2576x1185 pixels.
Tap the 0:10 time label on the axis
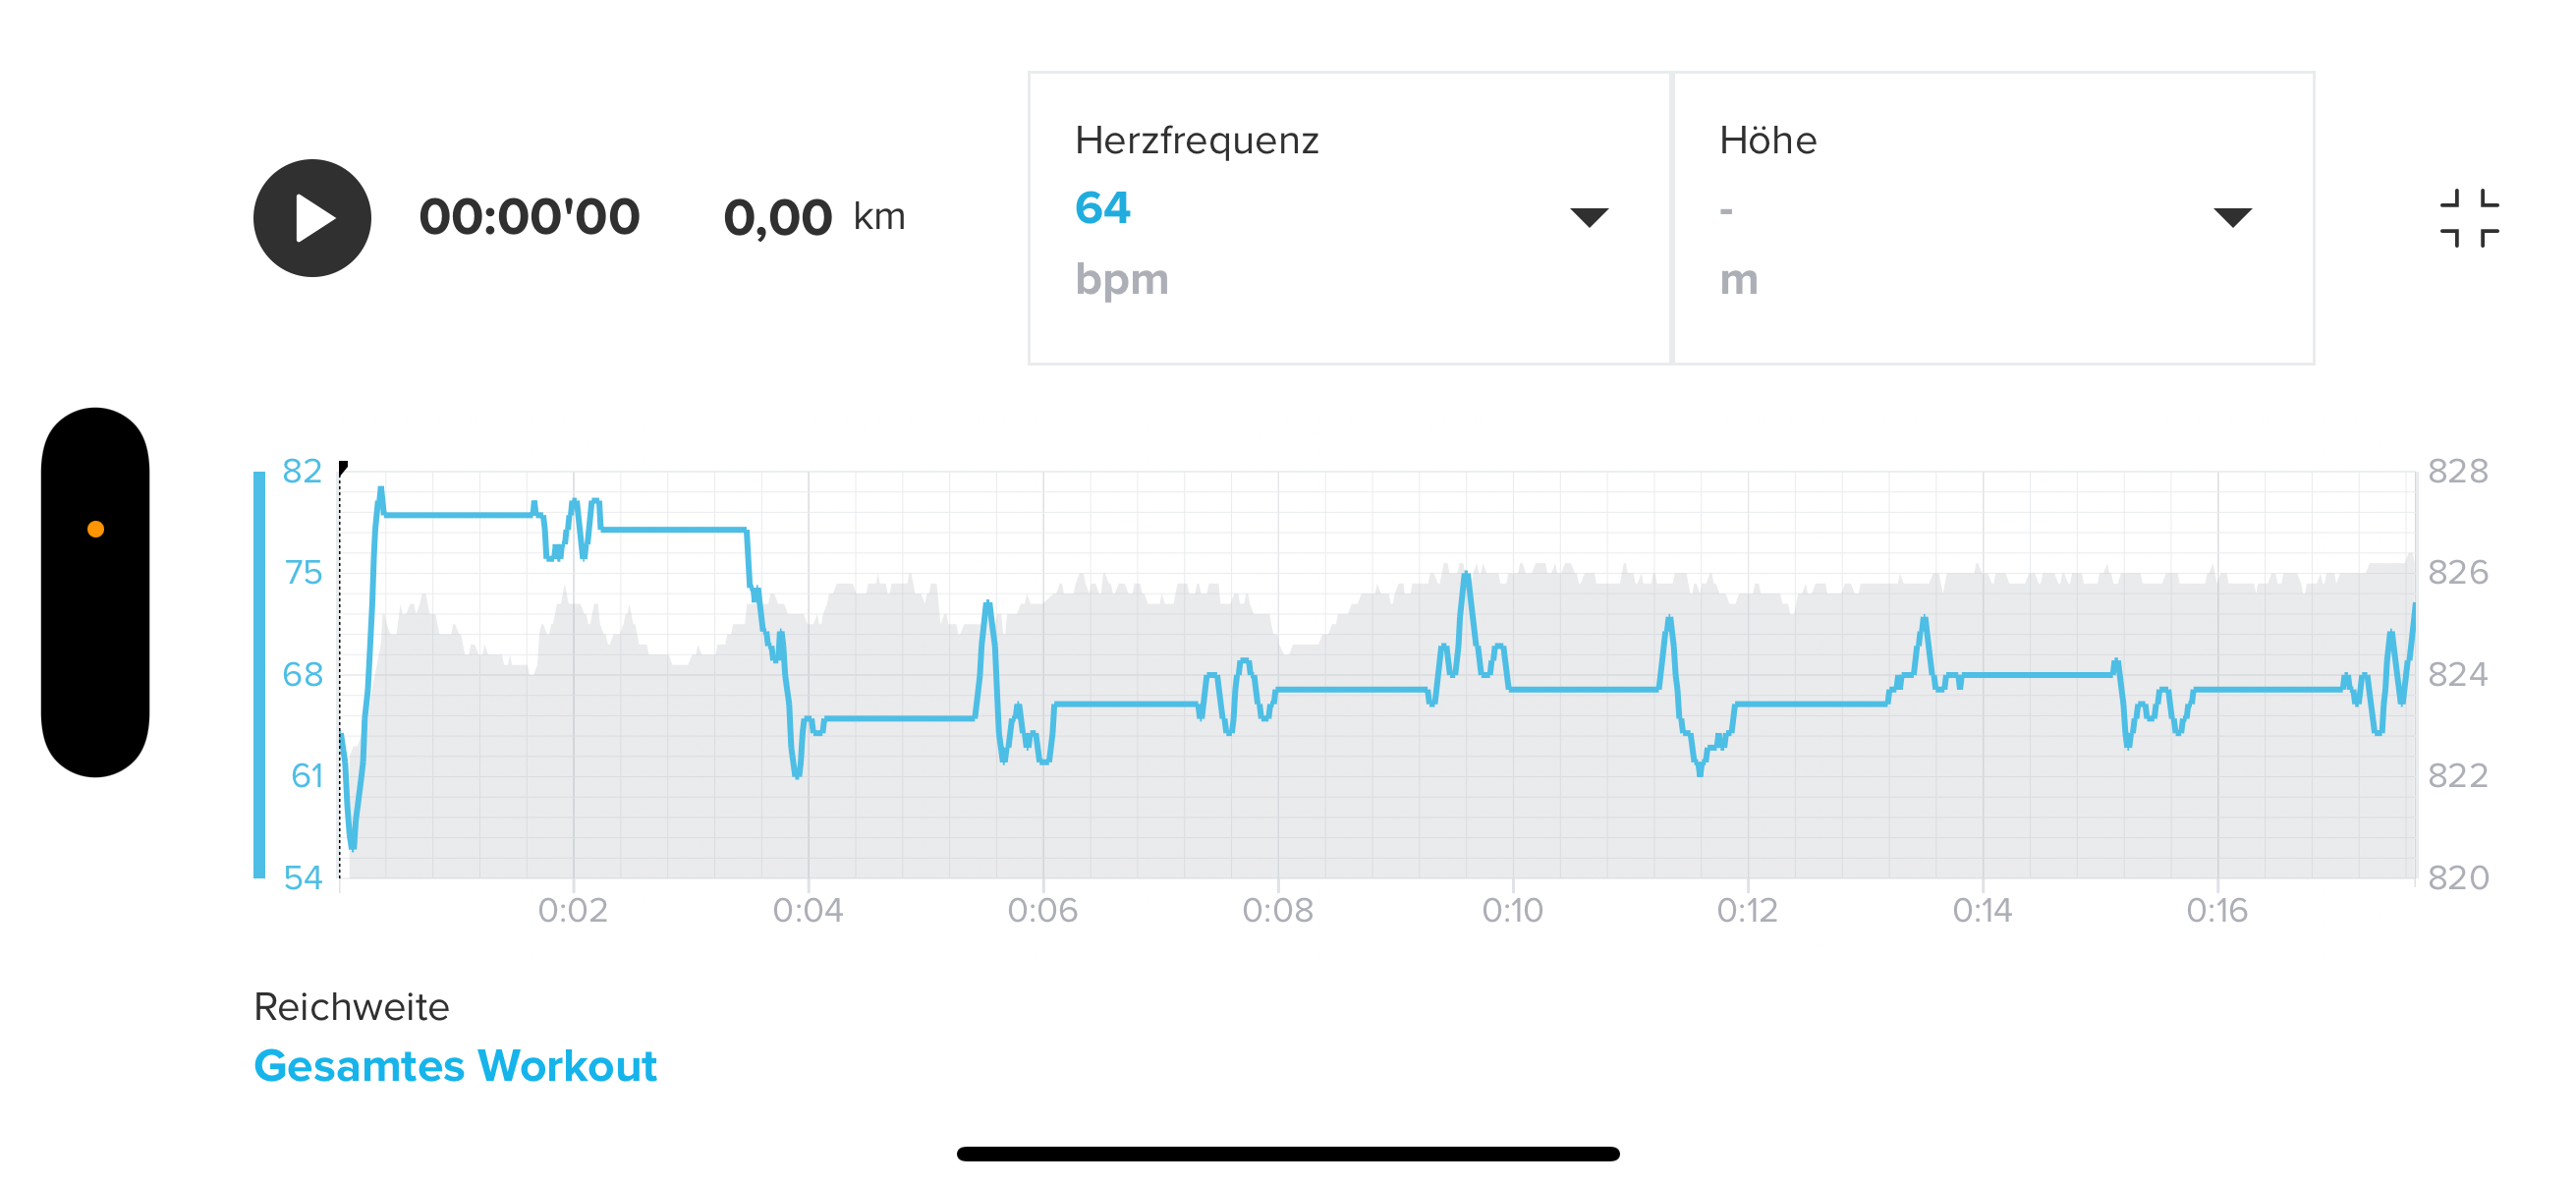click(1512, 911)
